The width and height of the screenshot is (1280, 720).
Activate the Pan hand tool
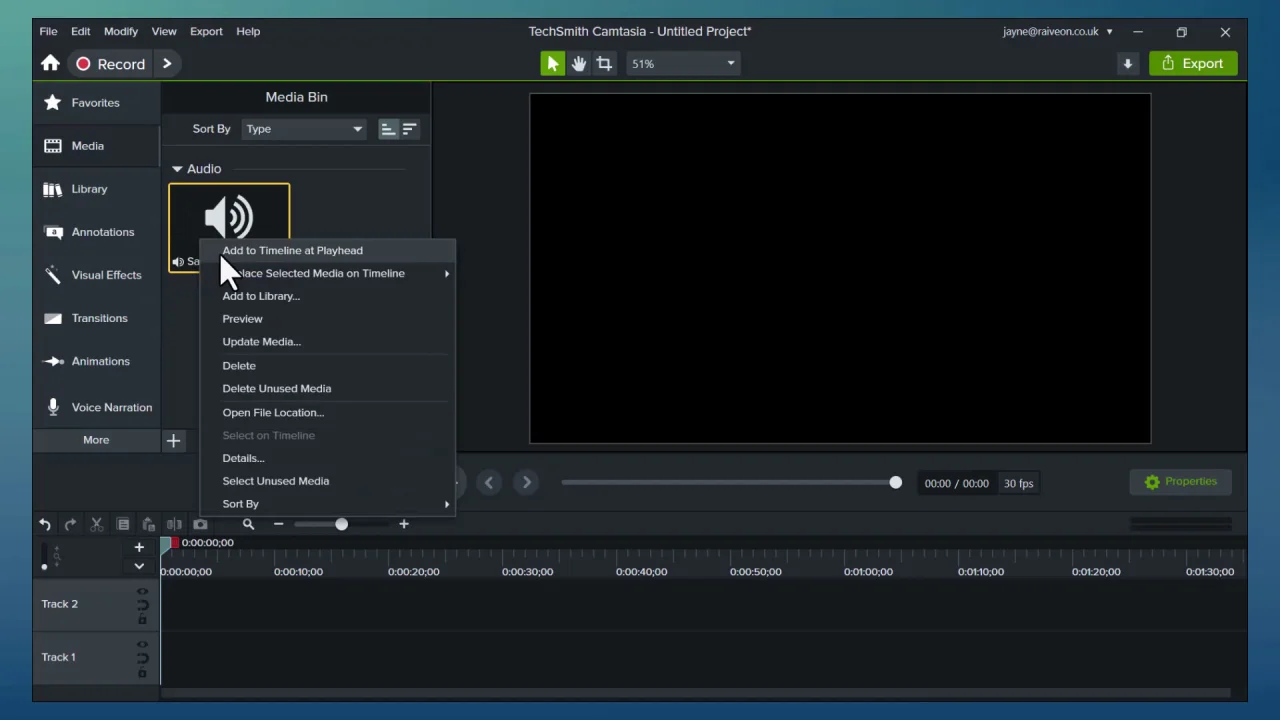[578, 63]
